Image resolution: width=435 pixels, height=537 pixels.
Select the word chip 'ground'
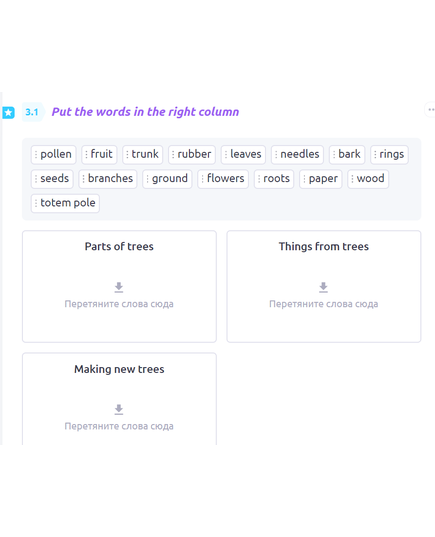click(167, 179)
